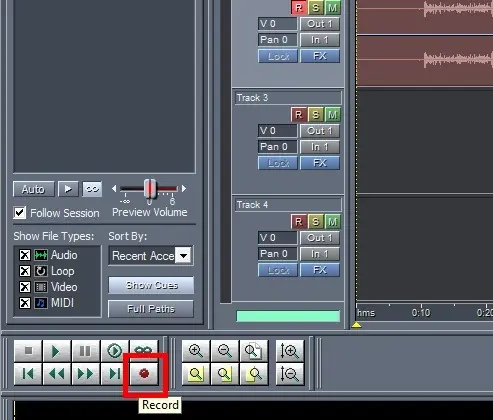Click the Stop transport button
This screenshot has width=493, height=420.
tap(28, 351)
